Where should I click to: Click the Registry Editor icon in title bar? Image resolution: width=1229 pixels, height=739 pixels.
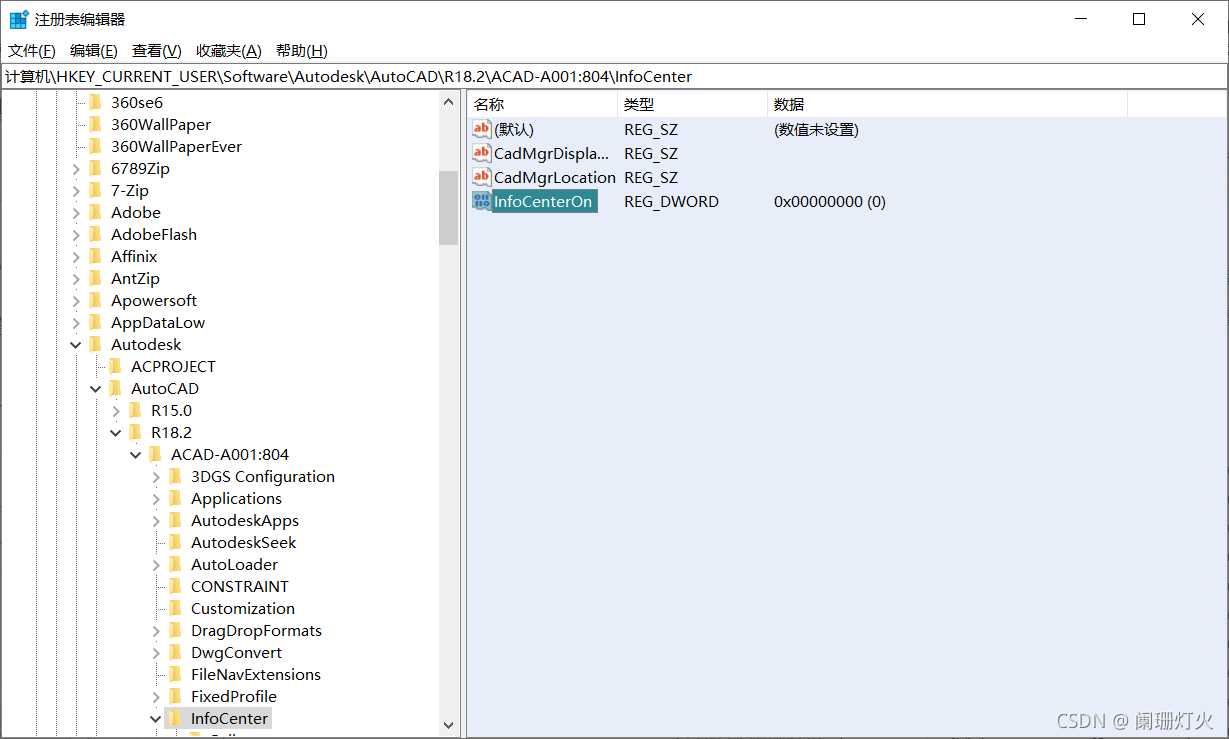(x=18, y=18)
